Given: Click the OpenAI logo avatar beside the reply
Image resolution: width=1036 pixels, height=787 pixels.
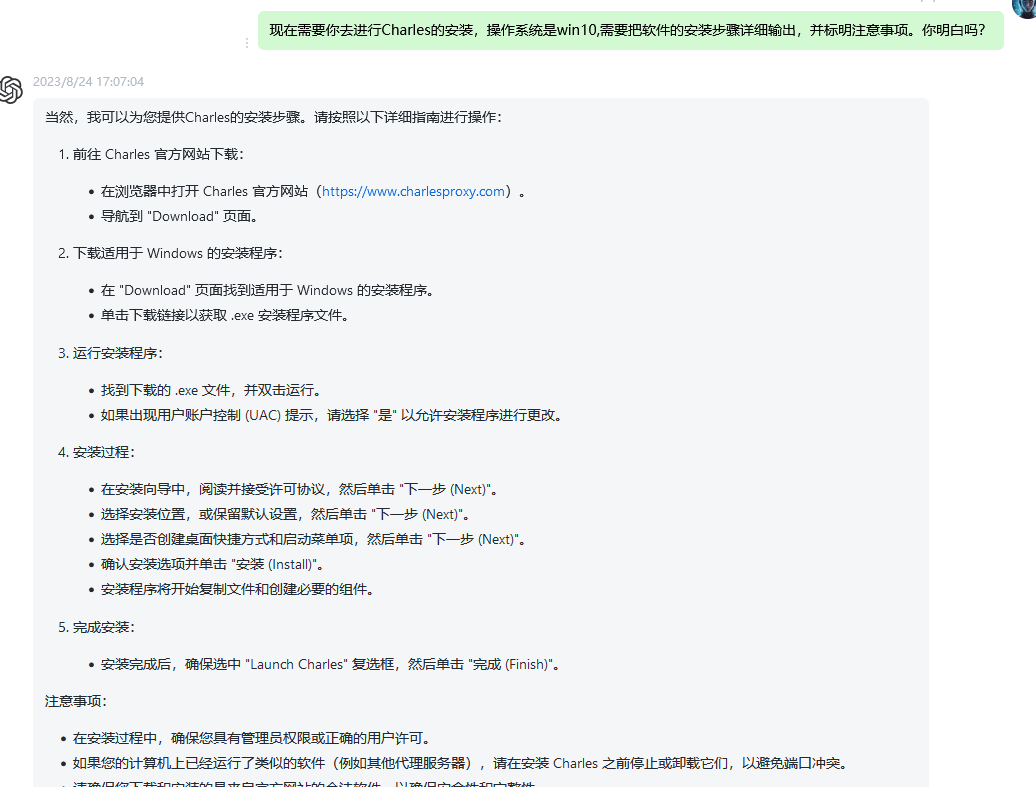Looking at the screenshot, I should (x=12, y=89).
